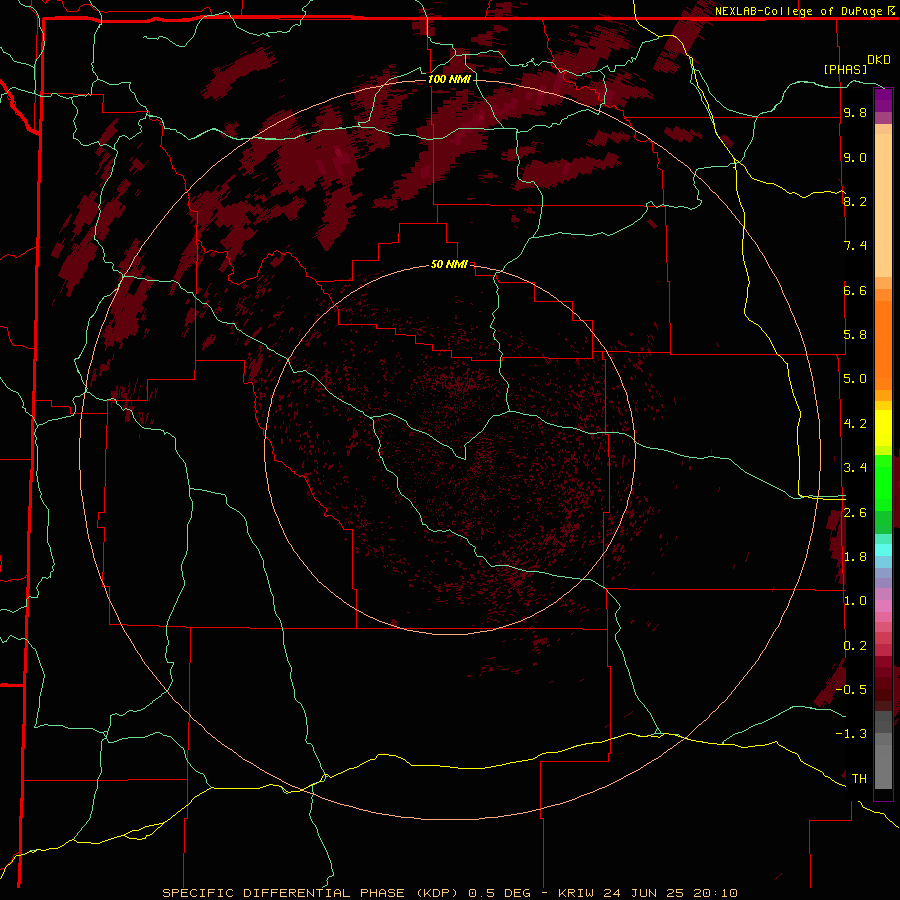
Task: Click the 7.4 scale value
Action: pyautogui.click(x=855, y=246)
